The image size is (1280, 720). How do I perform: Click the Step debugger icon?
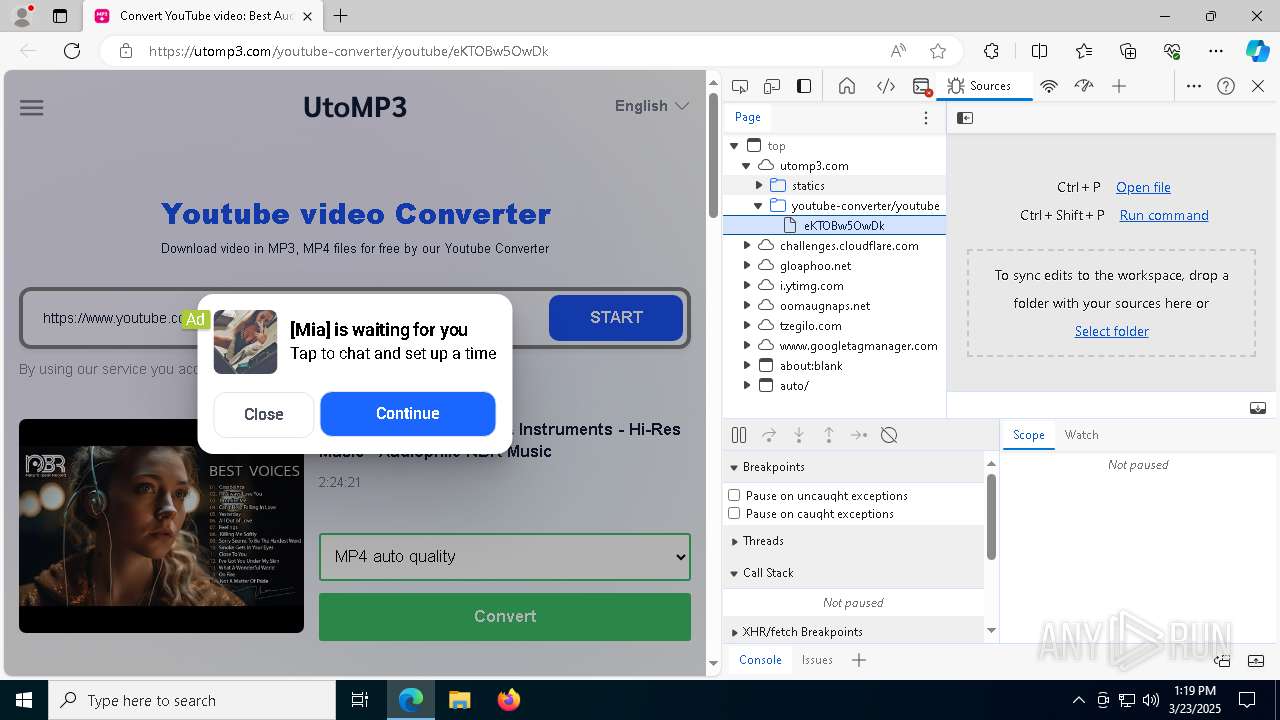(x=859, y=435)
